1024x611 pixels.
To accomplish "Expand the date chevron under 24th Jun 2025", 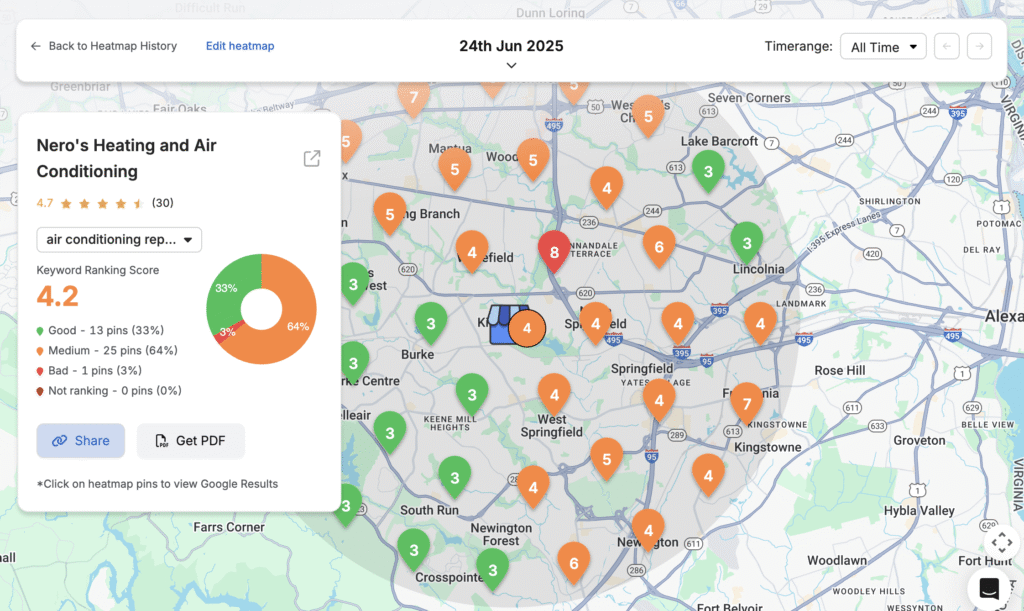I will [511, 65].
